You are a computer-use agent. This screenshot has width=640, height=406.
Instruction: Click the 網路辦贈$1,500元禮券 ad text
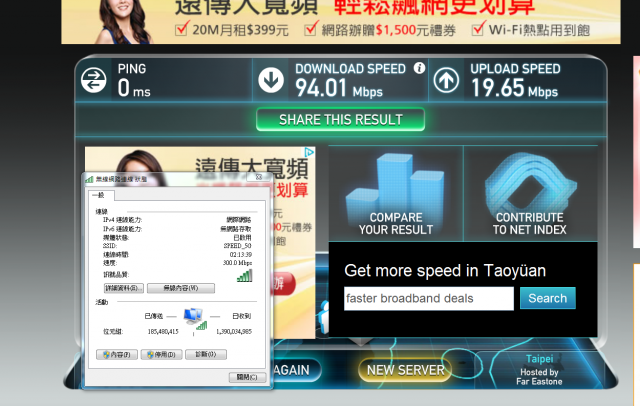(x=389, y=30)
